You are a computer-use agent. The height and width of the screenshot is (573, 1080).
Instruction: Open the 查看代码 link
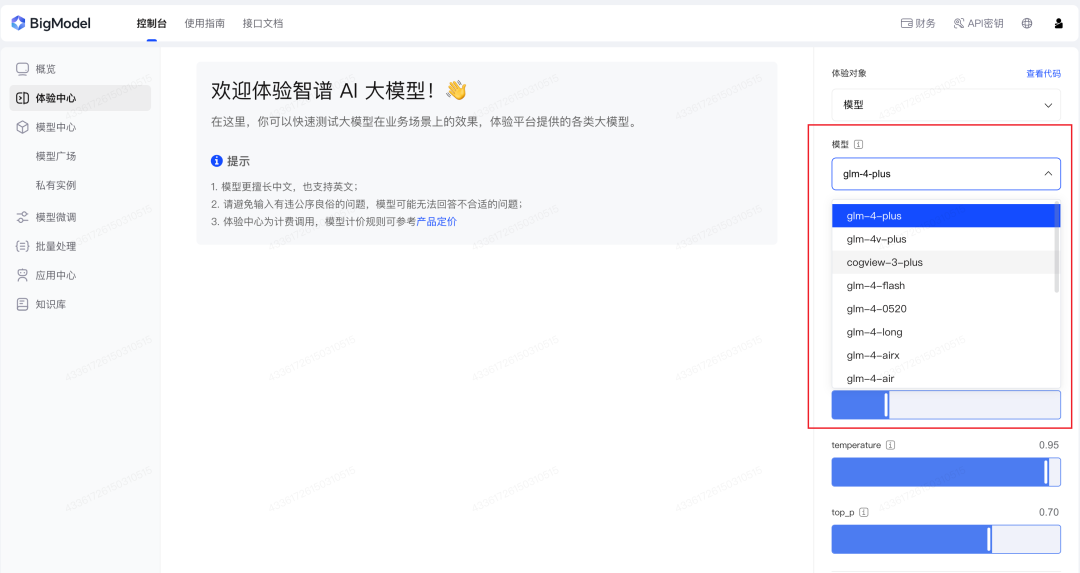[x=1043, y=74]
